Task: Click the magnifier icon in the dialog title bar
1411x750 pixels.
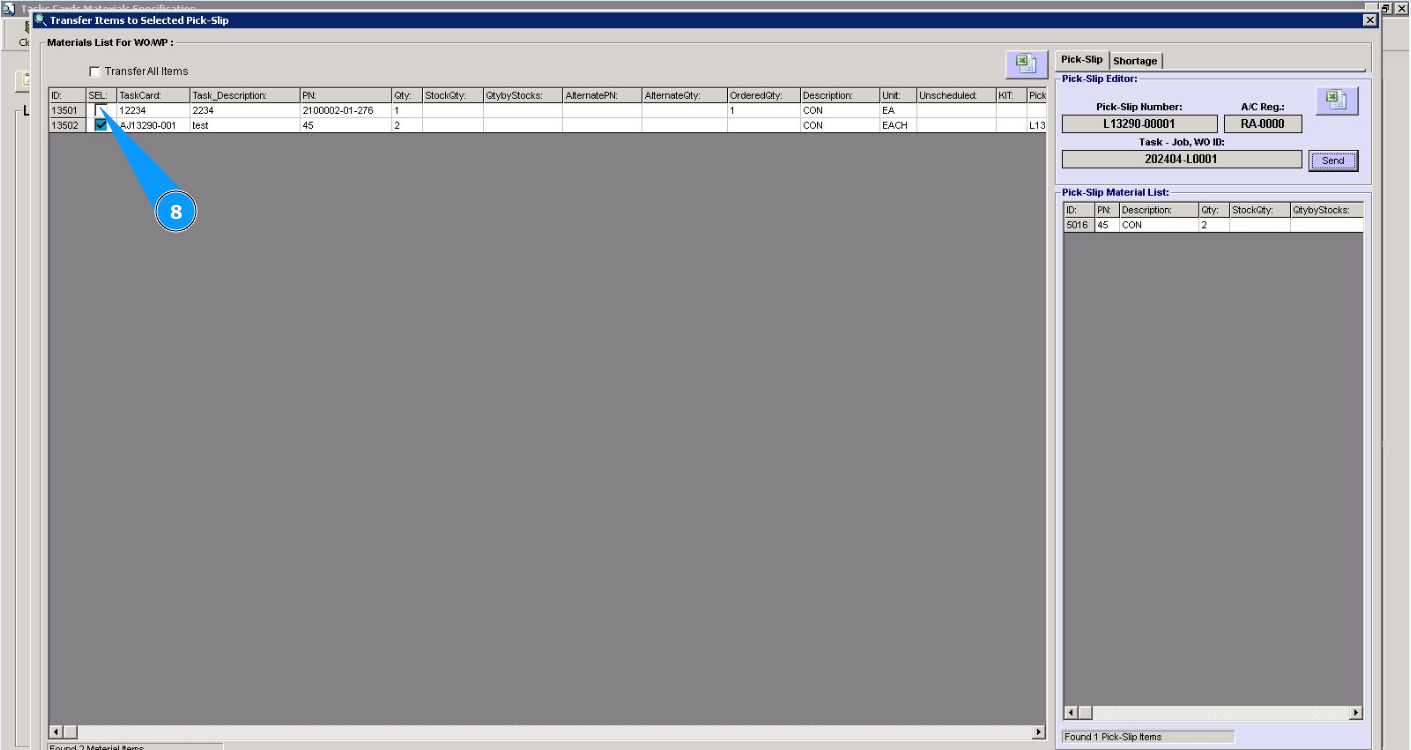Action: point(40,20)
